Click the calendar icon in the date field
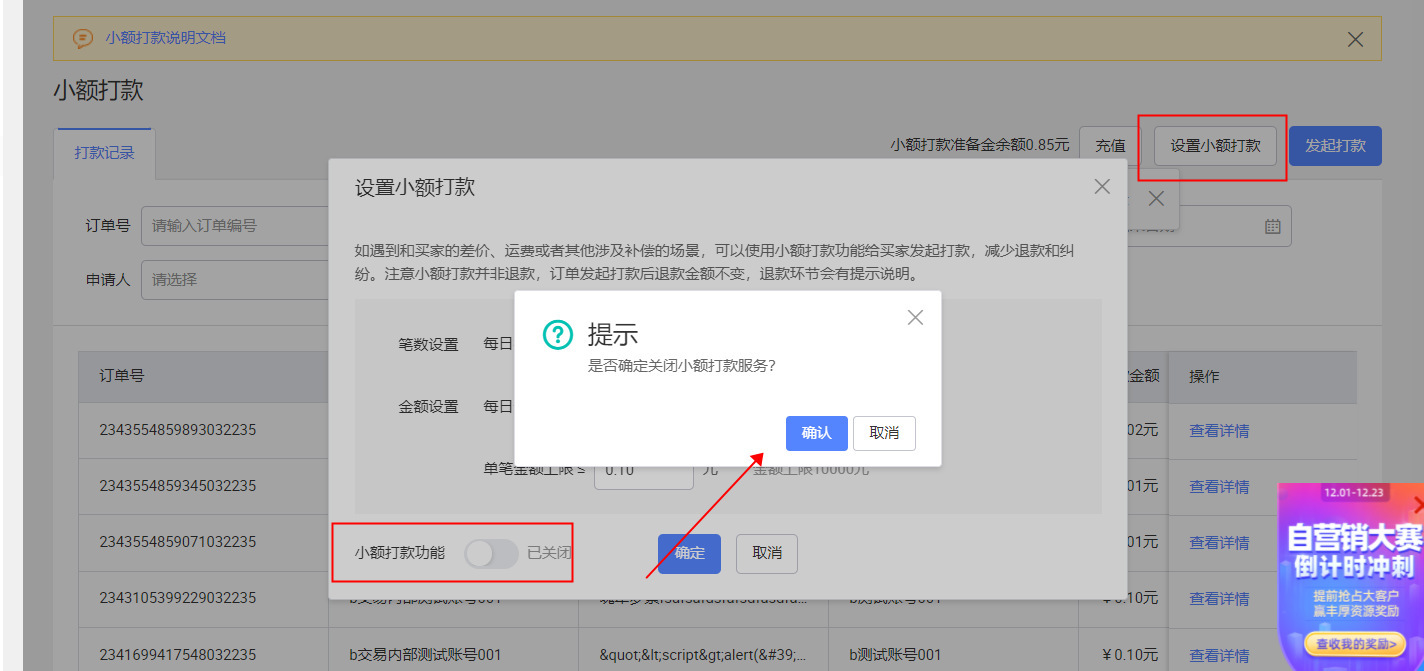This screenshot has height=671, width=1424. [1272, 226]
